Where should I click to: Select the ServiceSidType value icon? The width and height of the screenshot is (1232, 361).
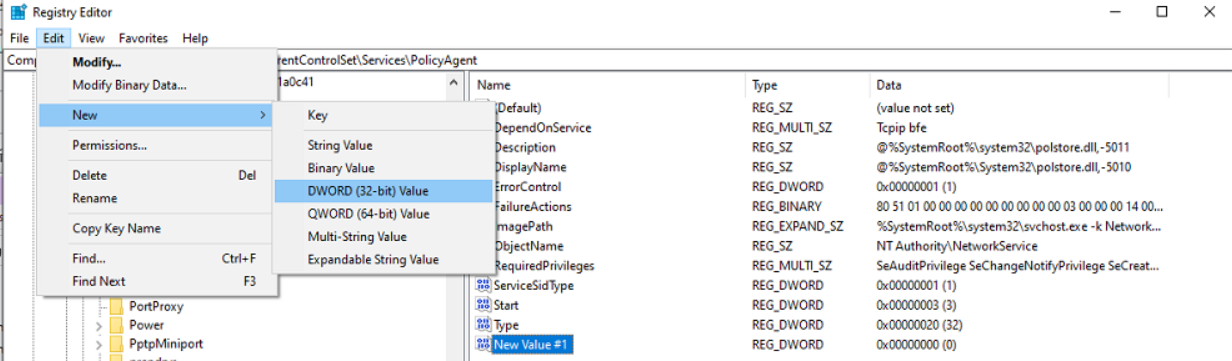[x=484, y=285]
